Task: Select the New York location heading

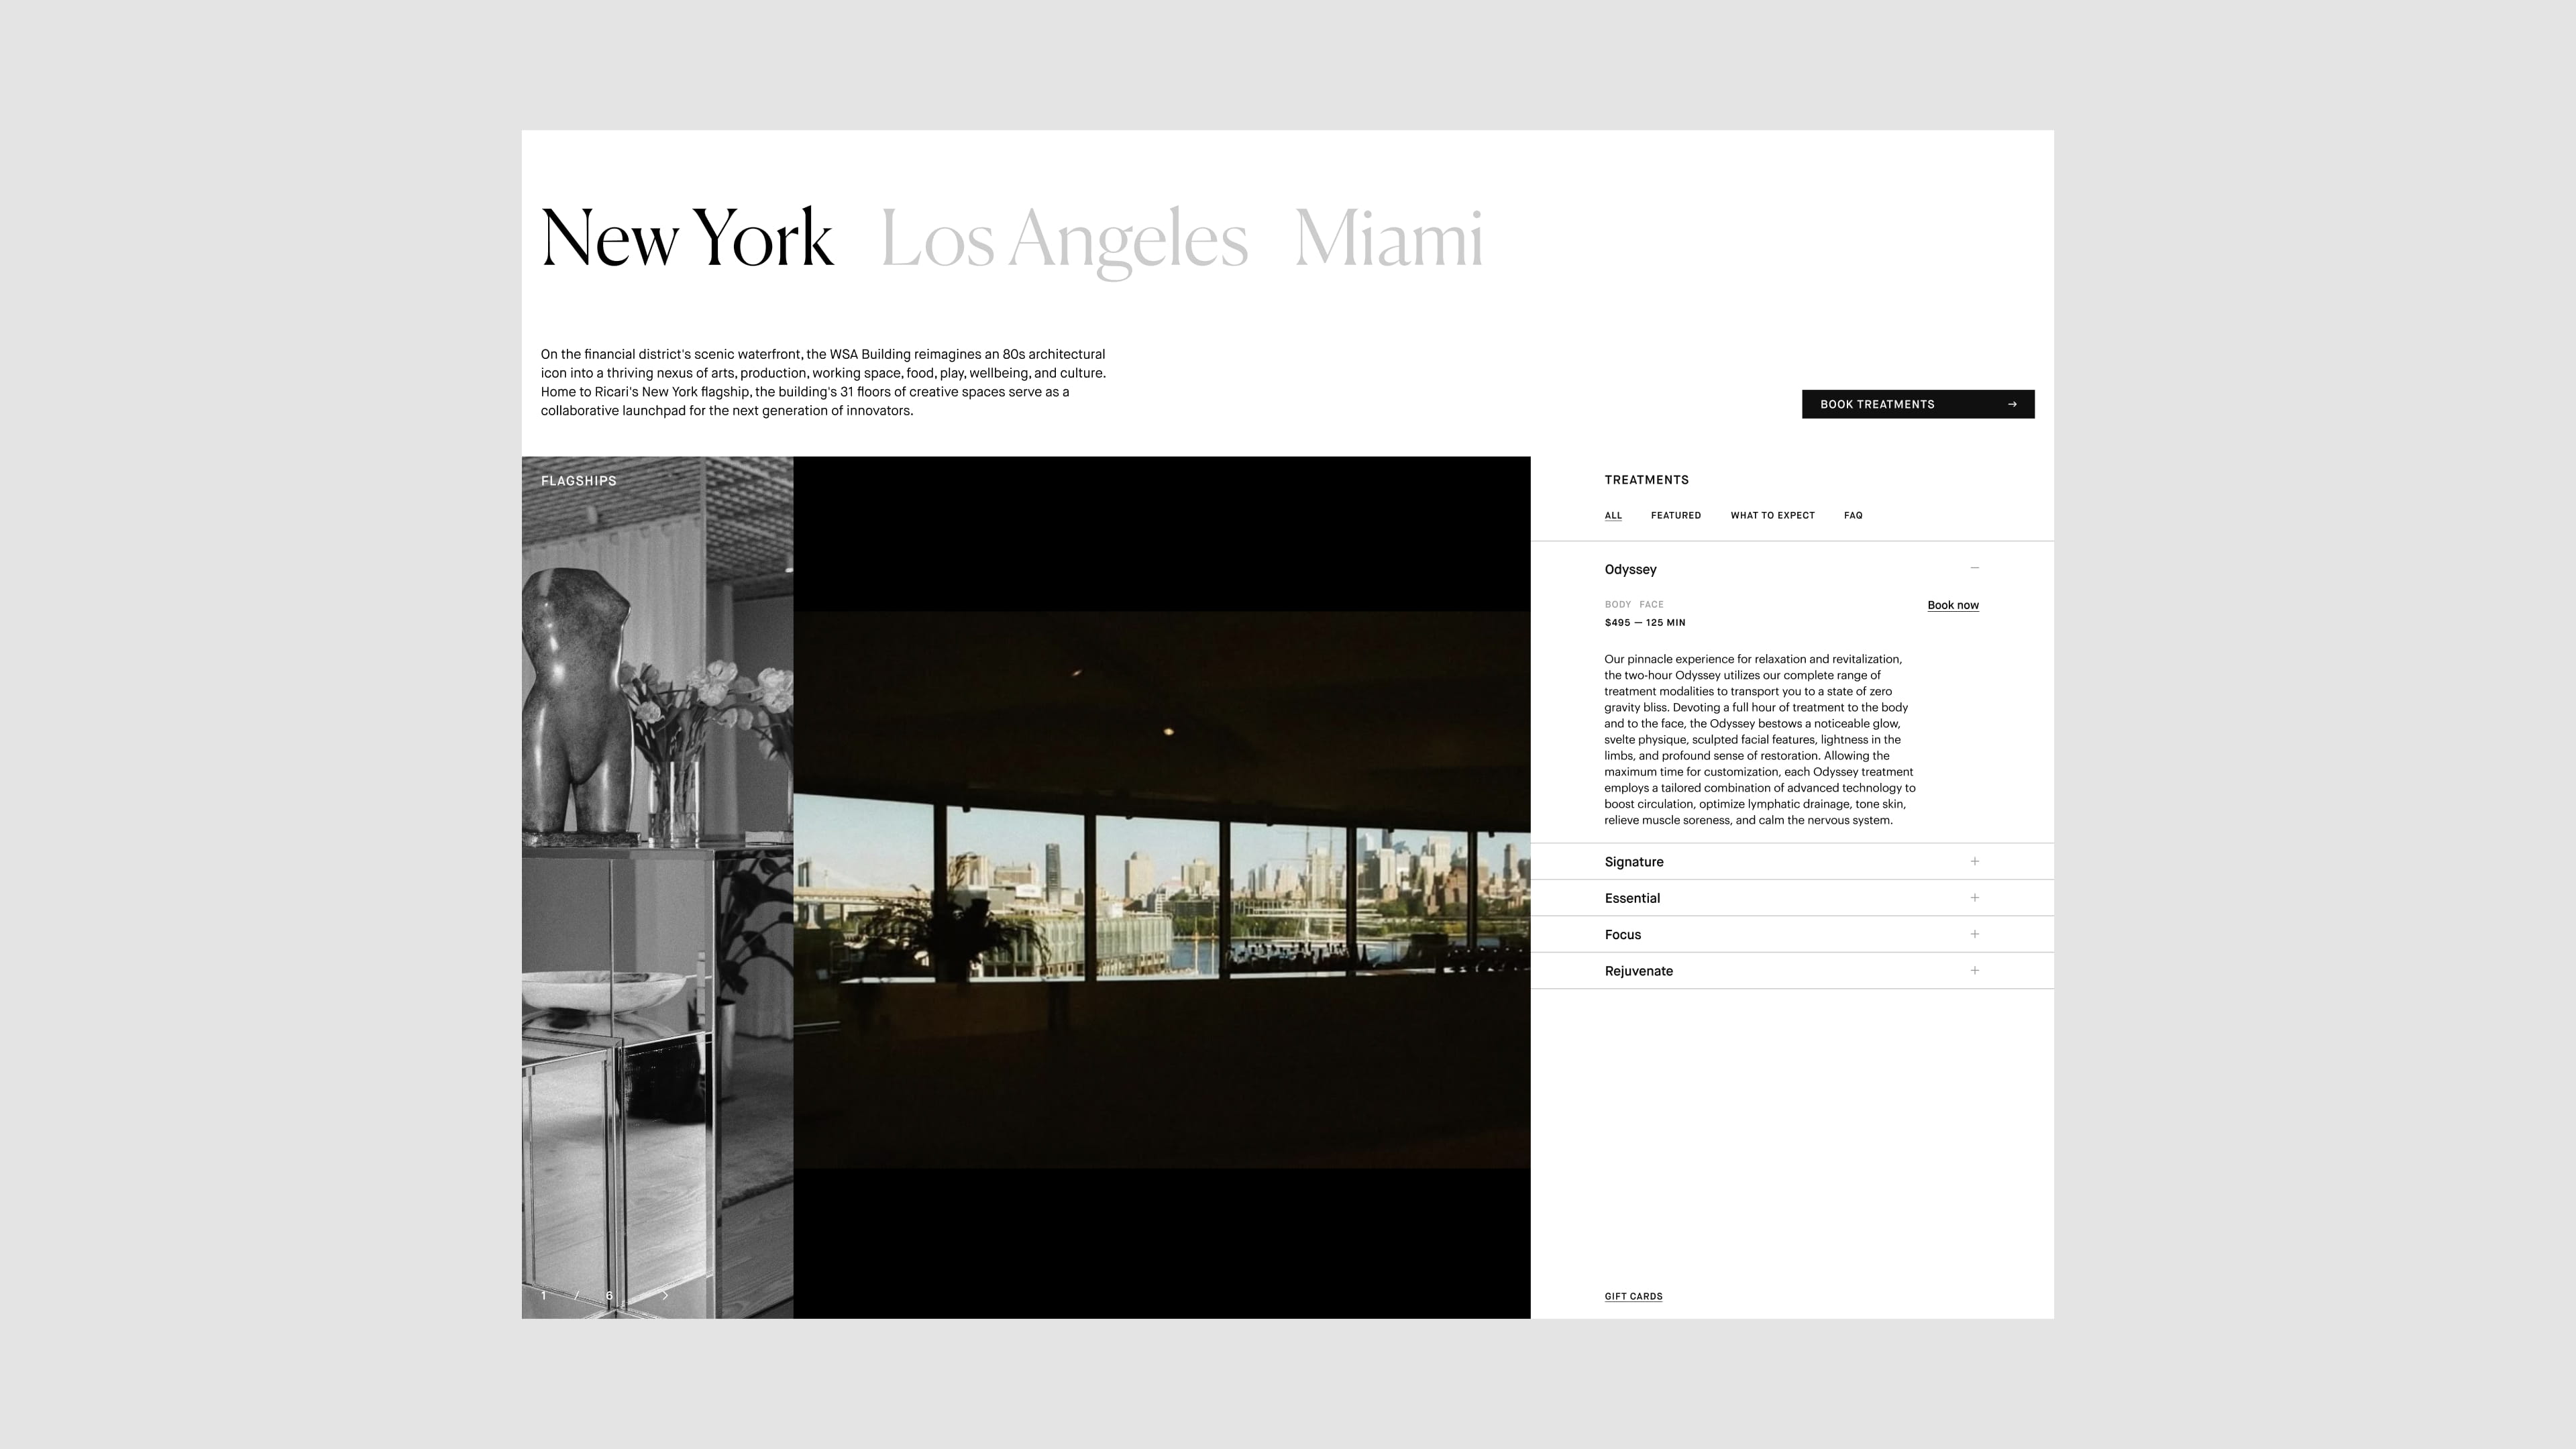Action: [x=687, y=240]
